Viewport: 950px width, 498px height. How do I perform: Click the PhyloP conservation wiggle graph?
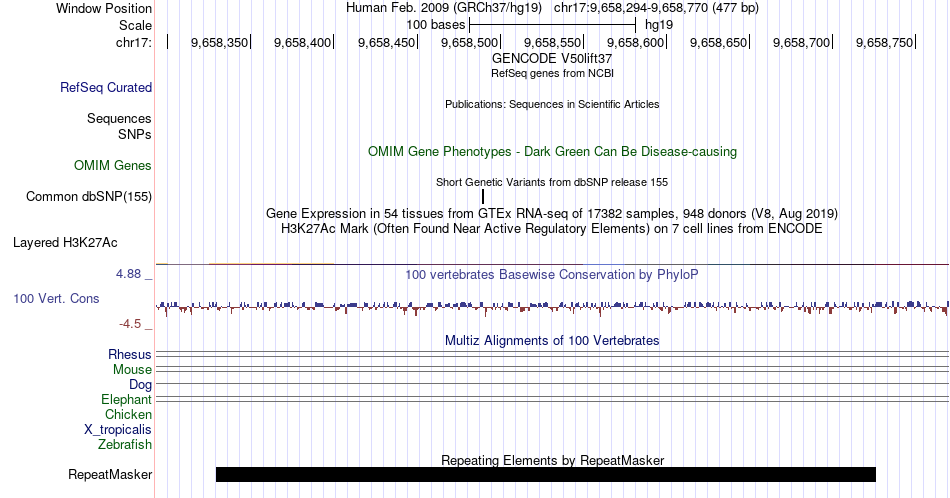tap(552, 308)
